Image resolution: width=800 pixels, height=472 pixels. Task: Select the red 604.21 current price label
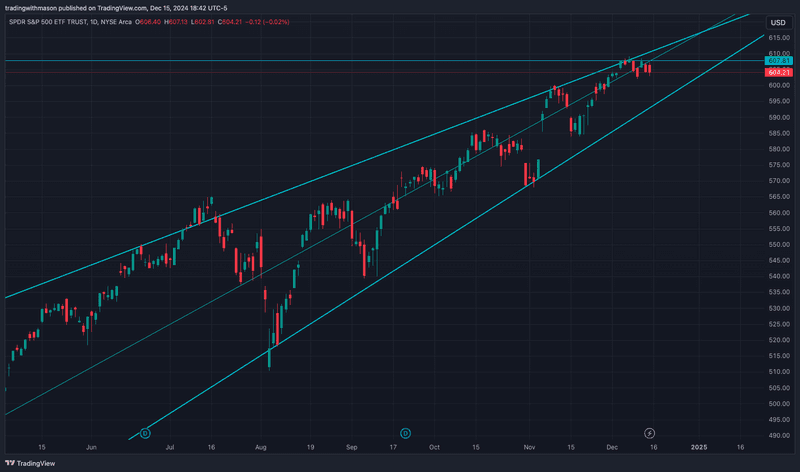pos(779,72)
